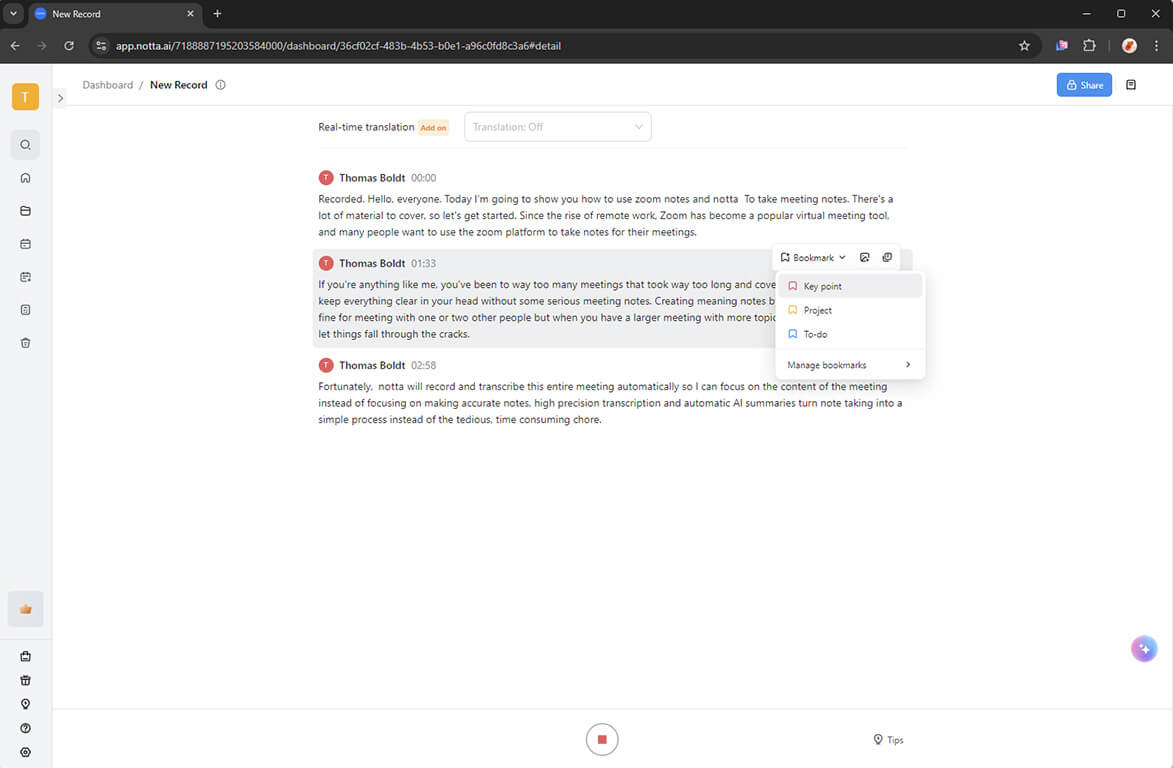Screen dimensions: 1173x768
Task: Click the info icon next to New Record
Action: click(x=221, y=85)
